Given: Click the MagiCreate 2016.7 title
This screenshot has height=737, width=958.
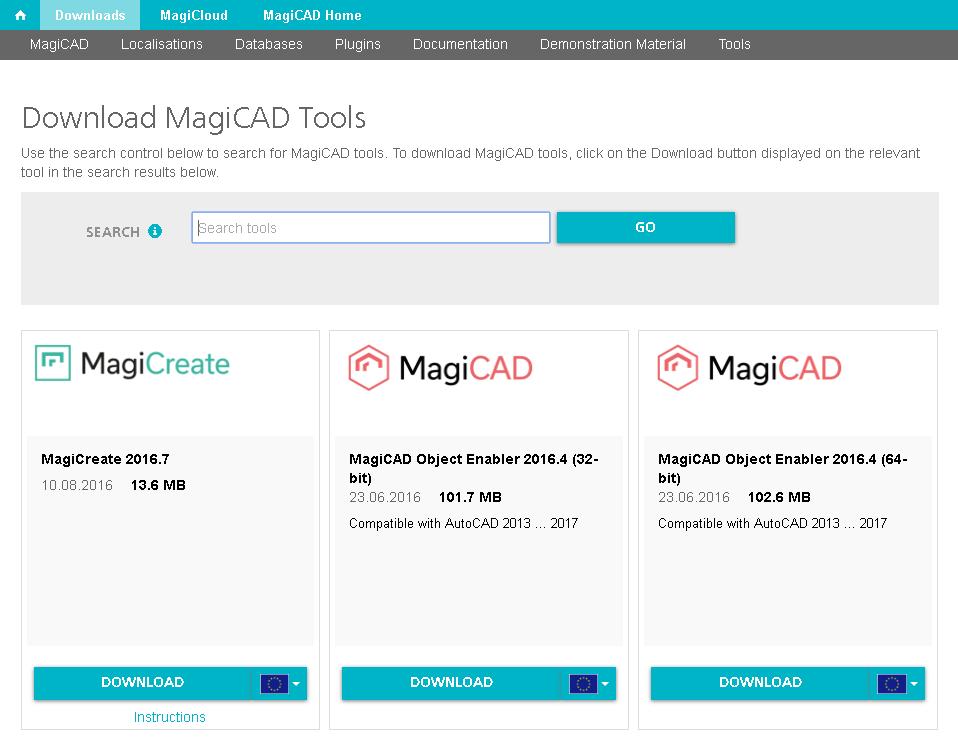Looking at the screenshot, I should (x=105, y=460).
